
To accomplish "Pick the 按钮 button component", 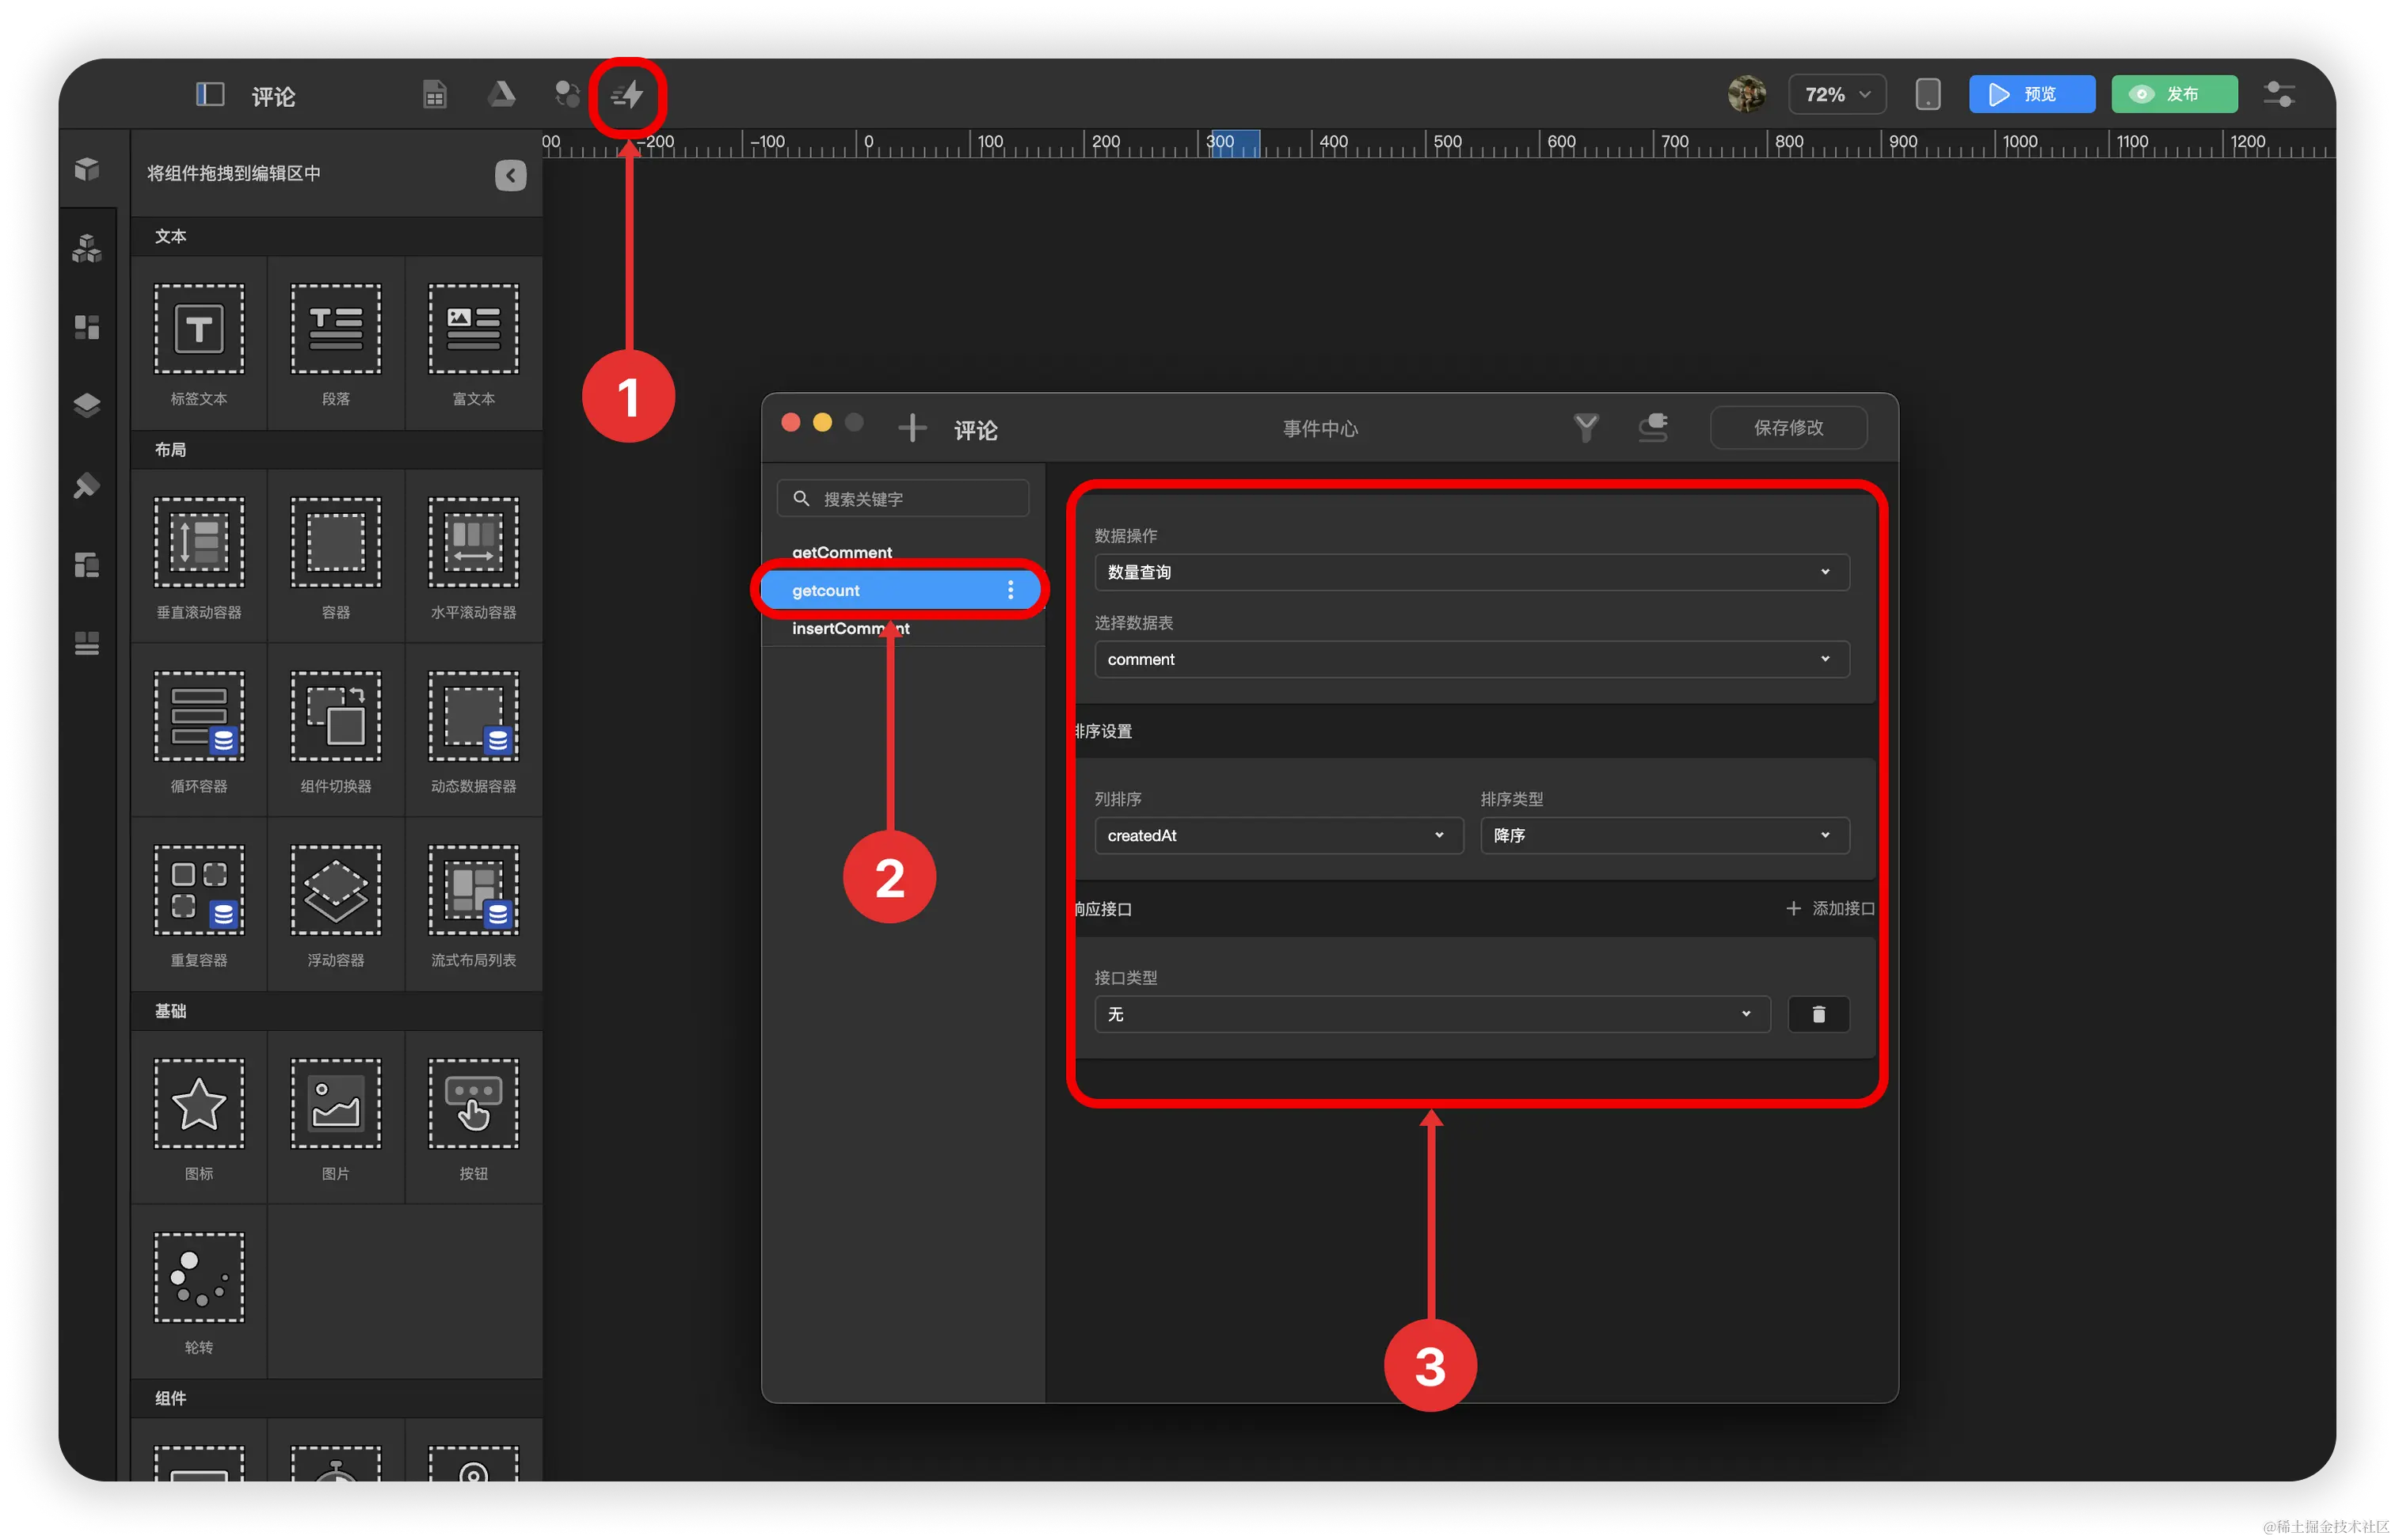I will (473, 1104).
